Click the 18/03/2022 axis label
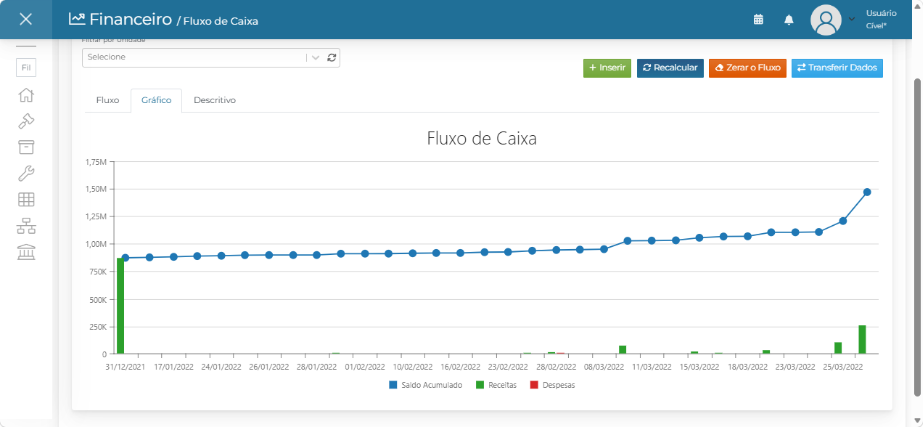Image resolution: width=924 pixels, height=427 pixels. [747, 366]
